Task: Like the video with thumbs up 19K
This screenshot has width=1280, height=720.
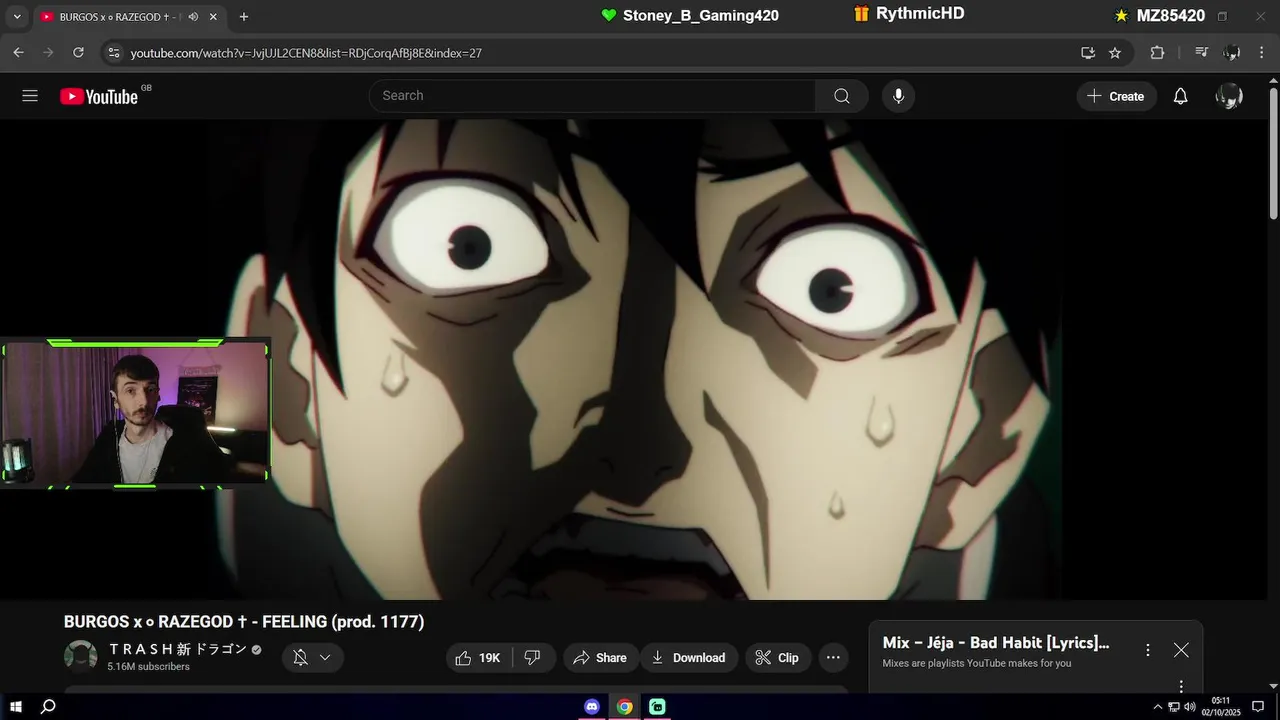Action: 478,657
